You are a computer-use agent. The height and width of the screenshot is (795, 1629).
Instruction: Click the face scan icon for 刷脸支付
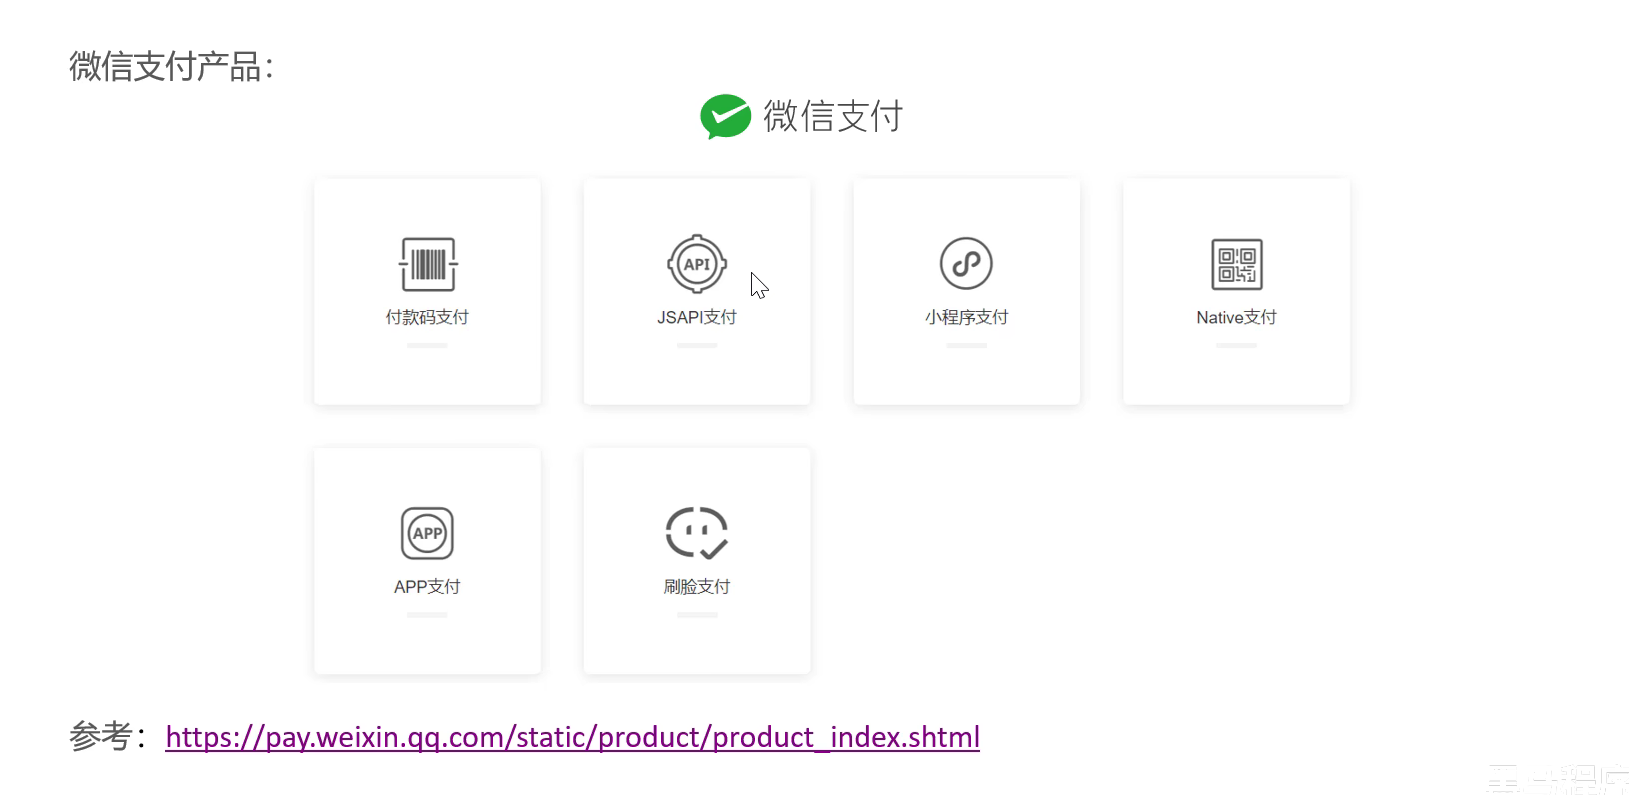point(697,532)
